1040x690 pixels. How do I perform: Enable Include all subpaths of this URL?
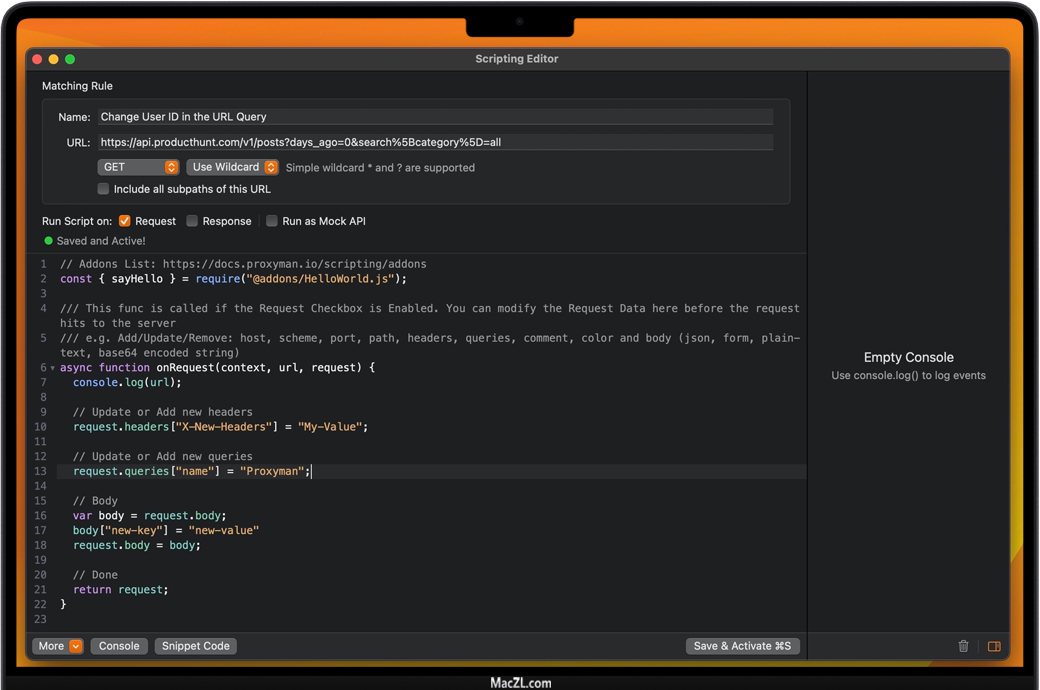[103, 189]
